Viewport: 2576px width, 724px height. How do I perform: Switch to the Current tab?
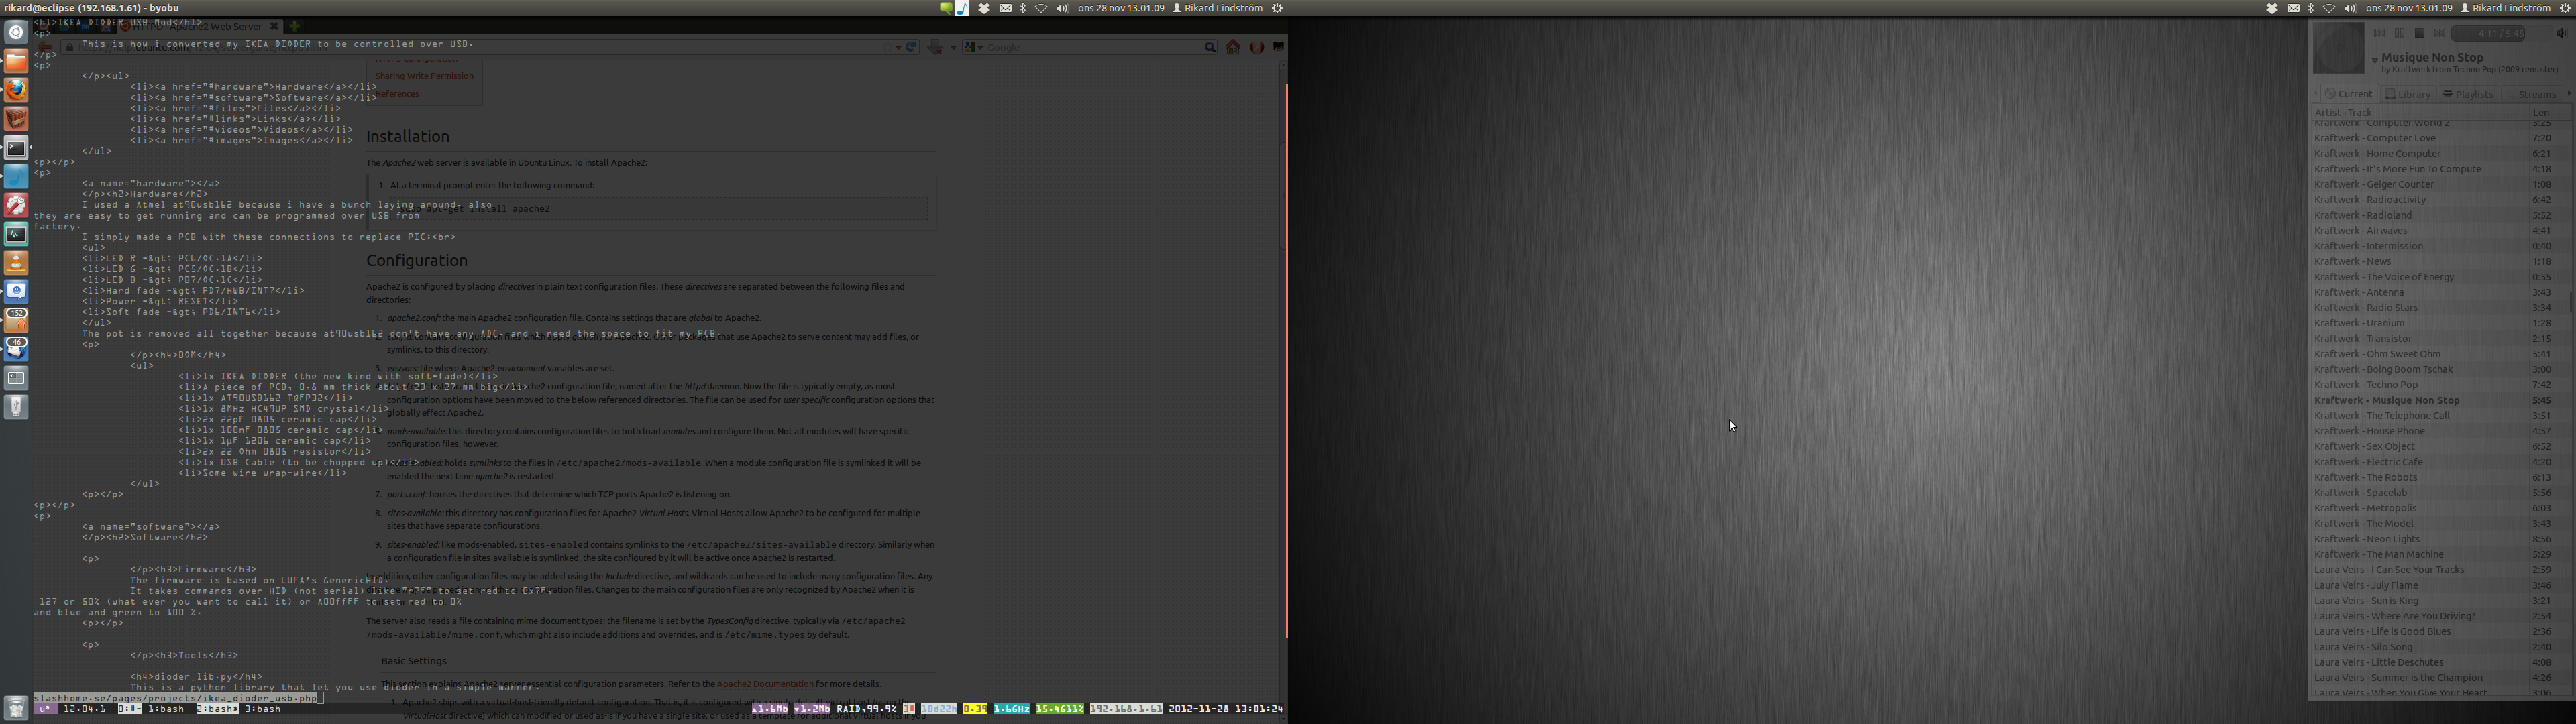pos(2350,93)
